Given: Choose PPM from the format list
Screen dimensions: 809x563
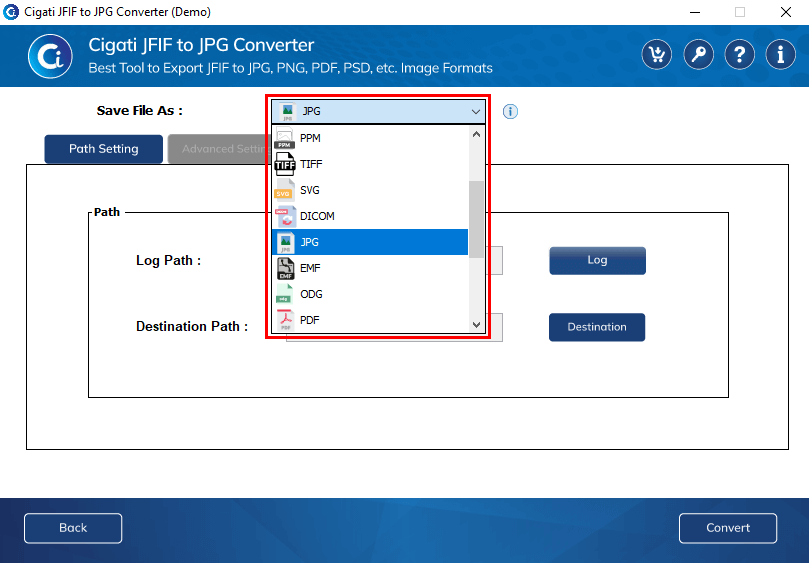Looking at the screenshot, I should [370, 138].
